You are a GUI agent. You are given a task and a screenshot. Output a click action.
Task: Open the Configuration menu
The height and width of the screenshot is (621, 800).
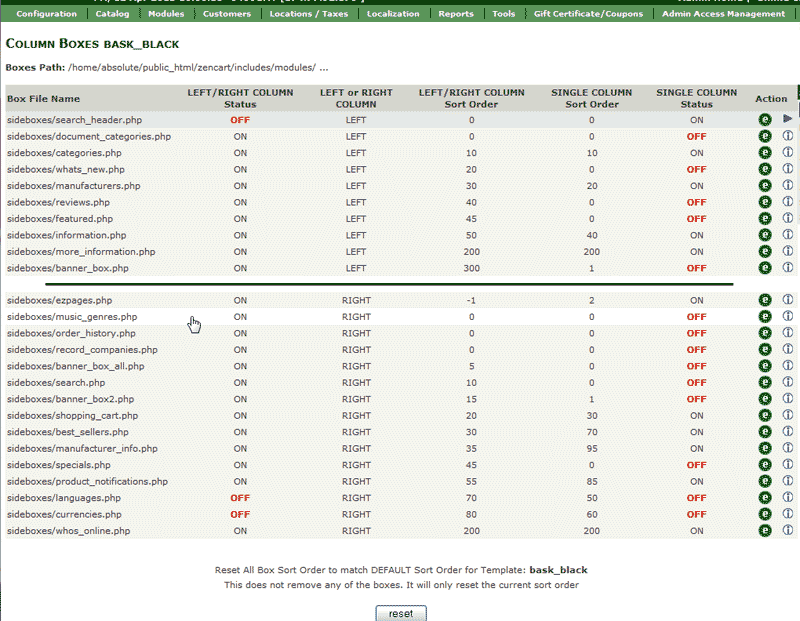(47, 14)
